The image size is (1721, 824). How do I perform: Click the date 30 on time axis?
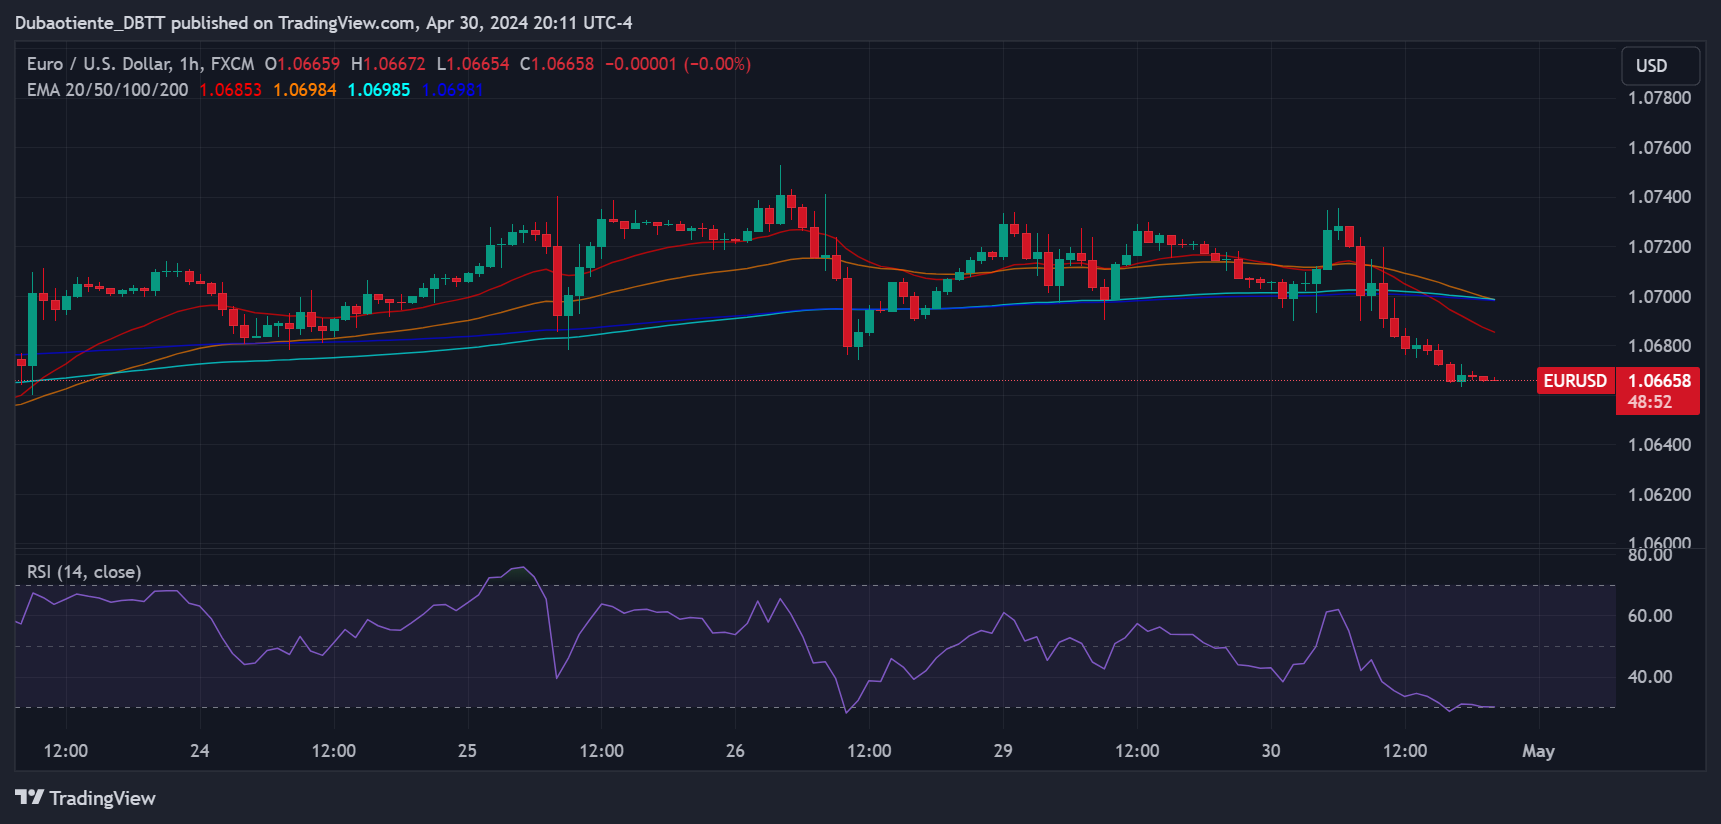pyautogui.click(x=1271, y=751)
